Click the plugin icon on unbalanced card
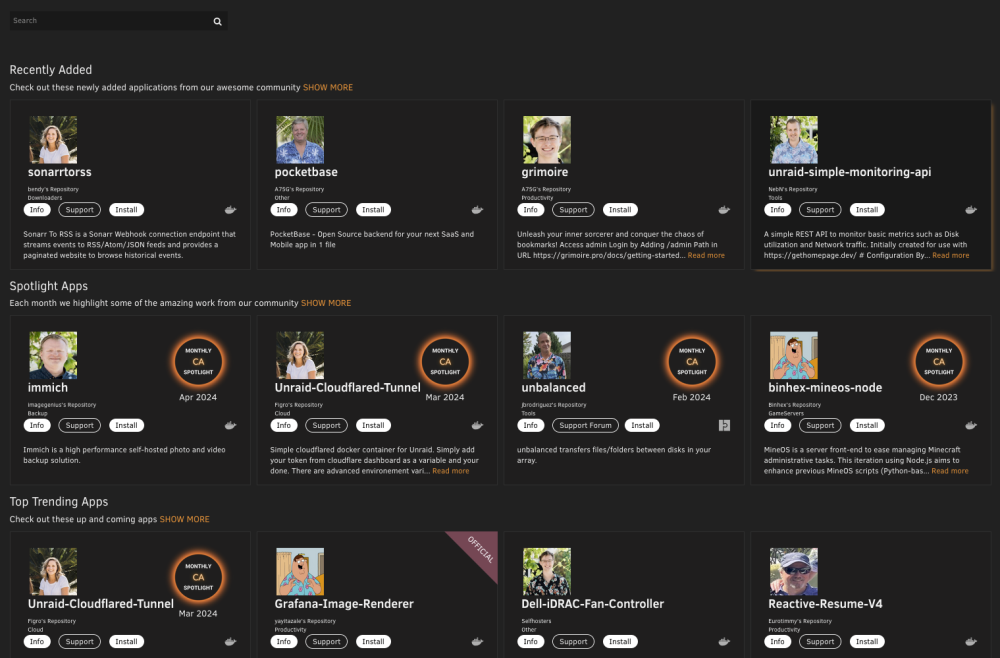 724,425
